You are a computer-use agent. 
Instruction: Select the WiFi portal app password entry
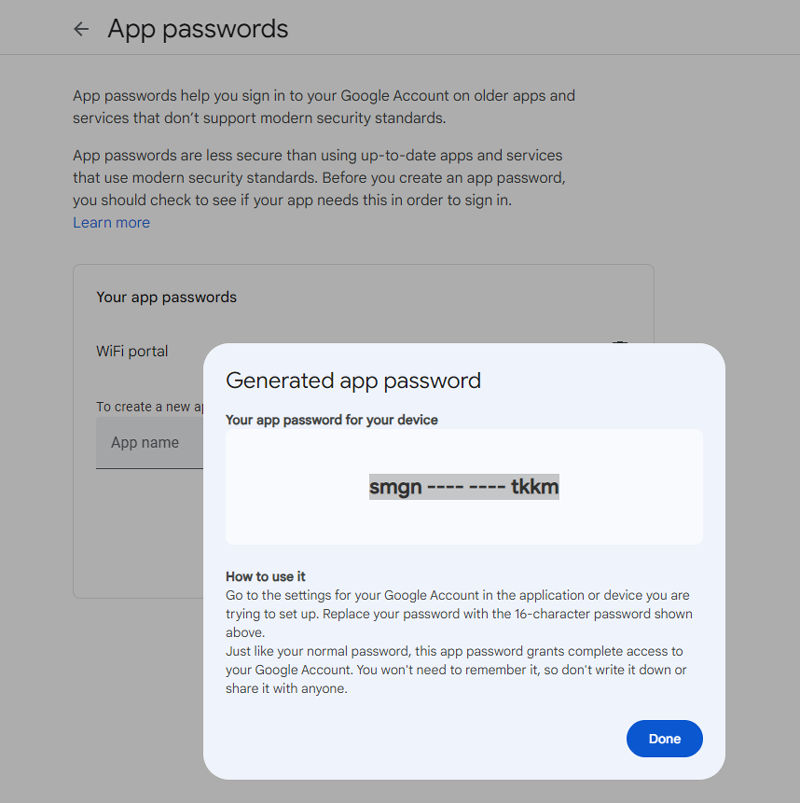[132, 351]
